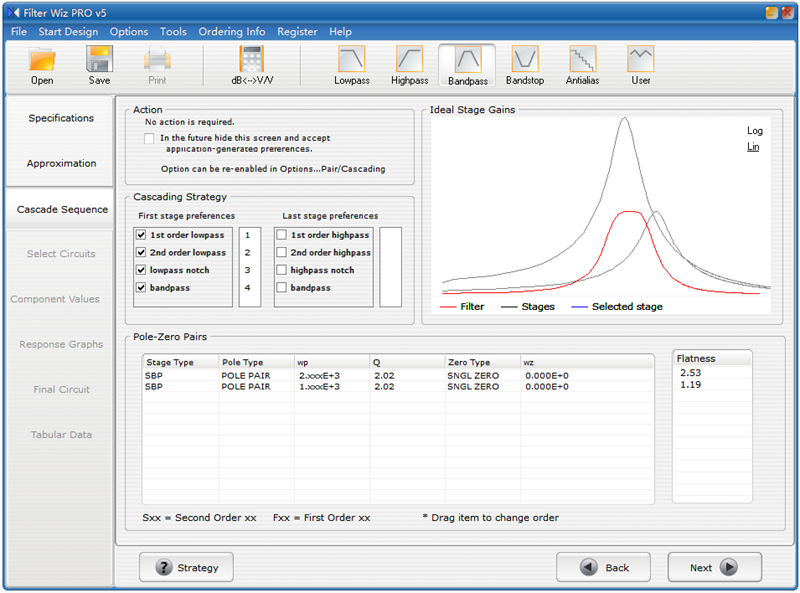Click the Q column header
This screenshot has height=593, width=800.
(407, 362)
